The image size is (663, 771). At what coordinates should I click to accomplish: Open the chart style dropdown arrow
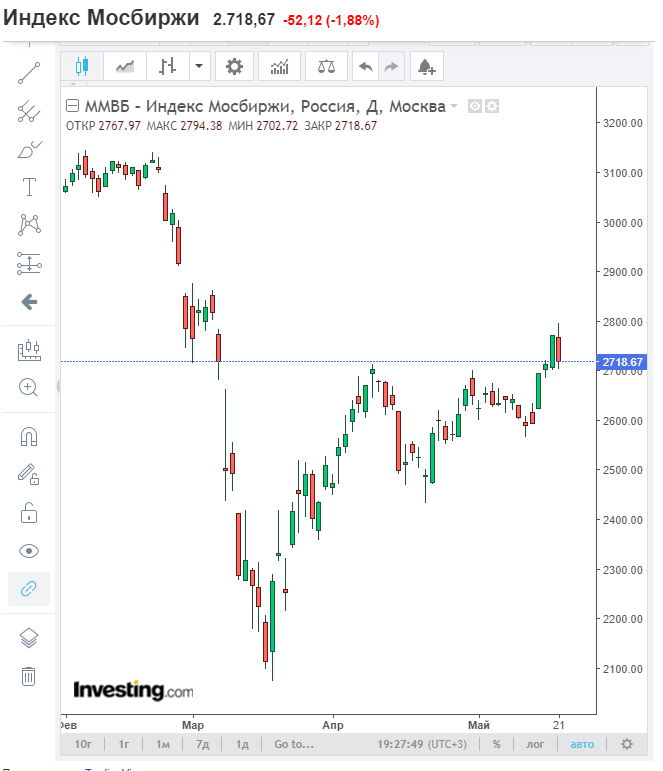pos(199,66)
